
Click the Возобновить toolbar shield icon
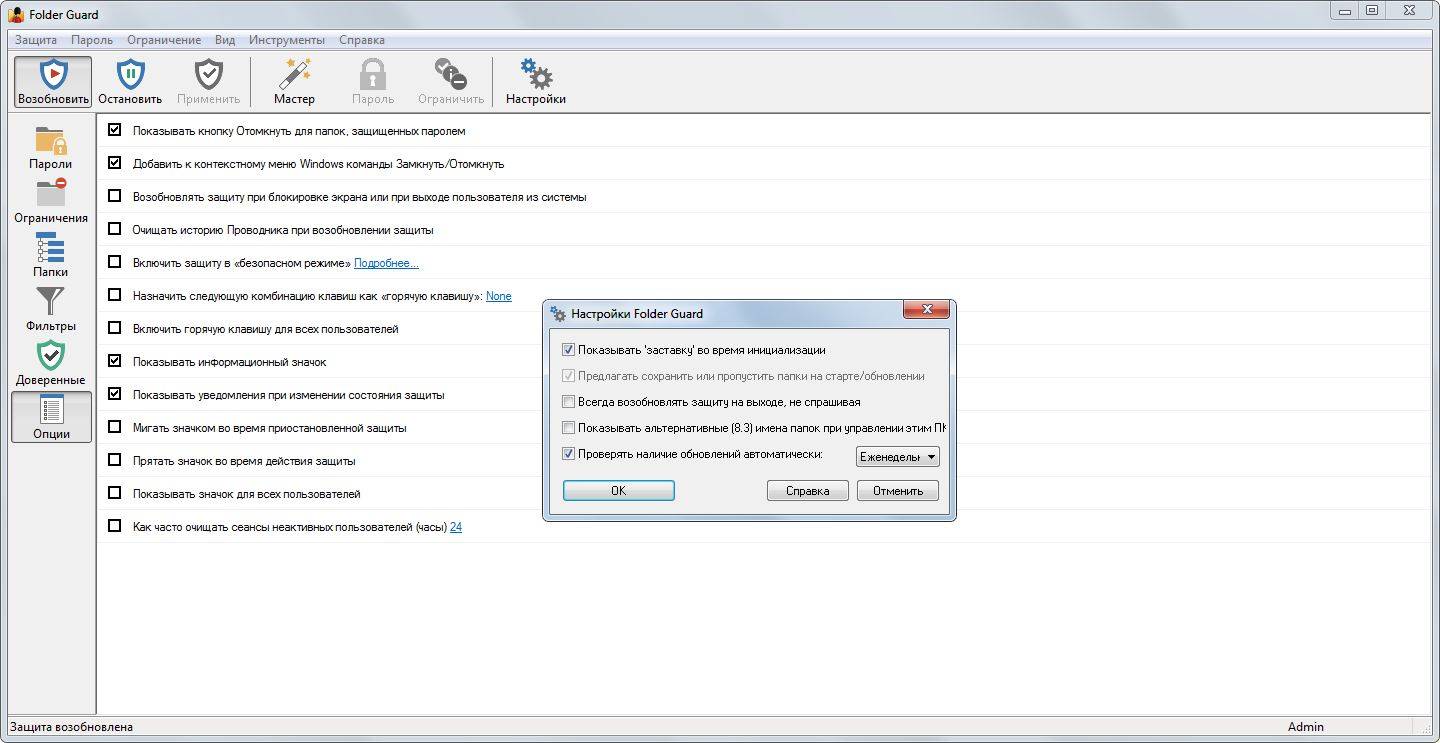(x=53, y=74)
